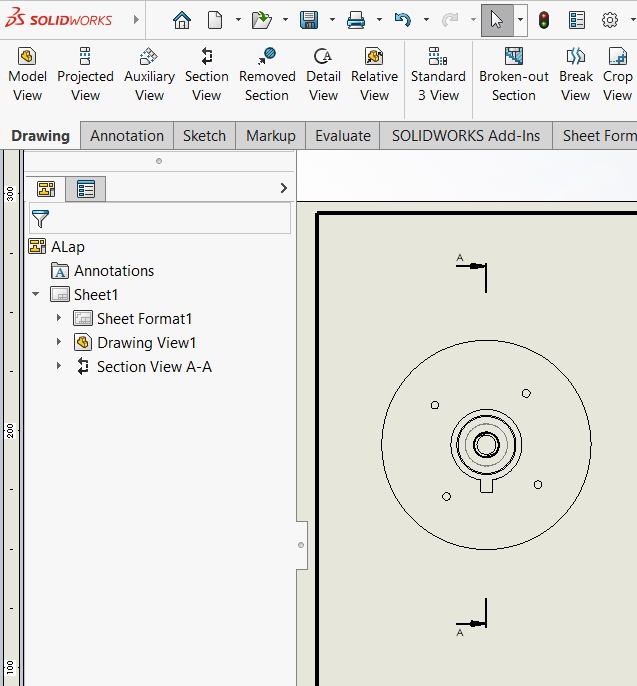Insert an Auxiliary View

(x=149, y=74)
